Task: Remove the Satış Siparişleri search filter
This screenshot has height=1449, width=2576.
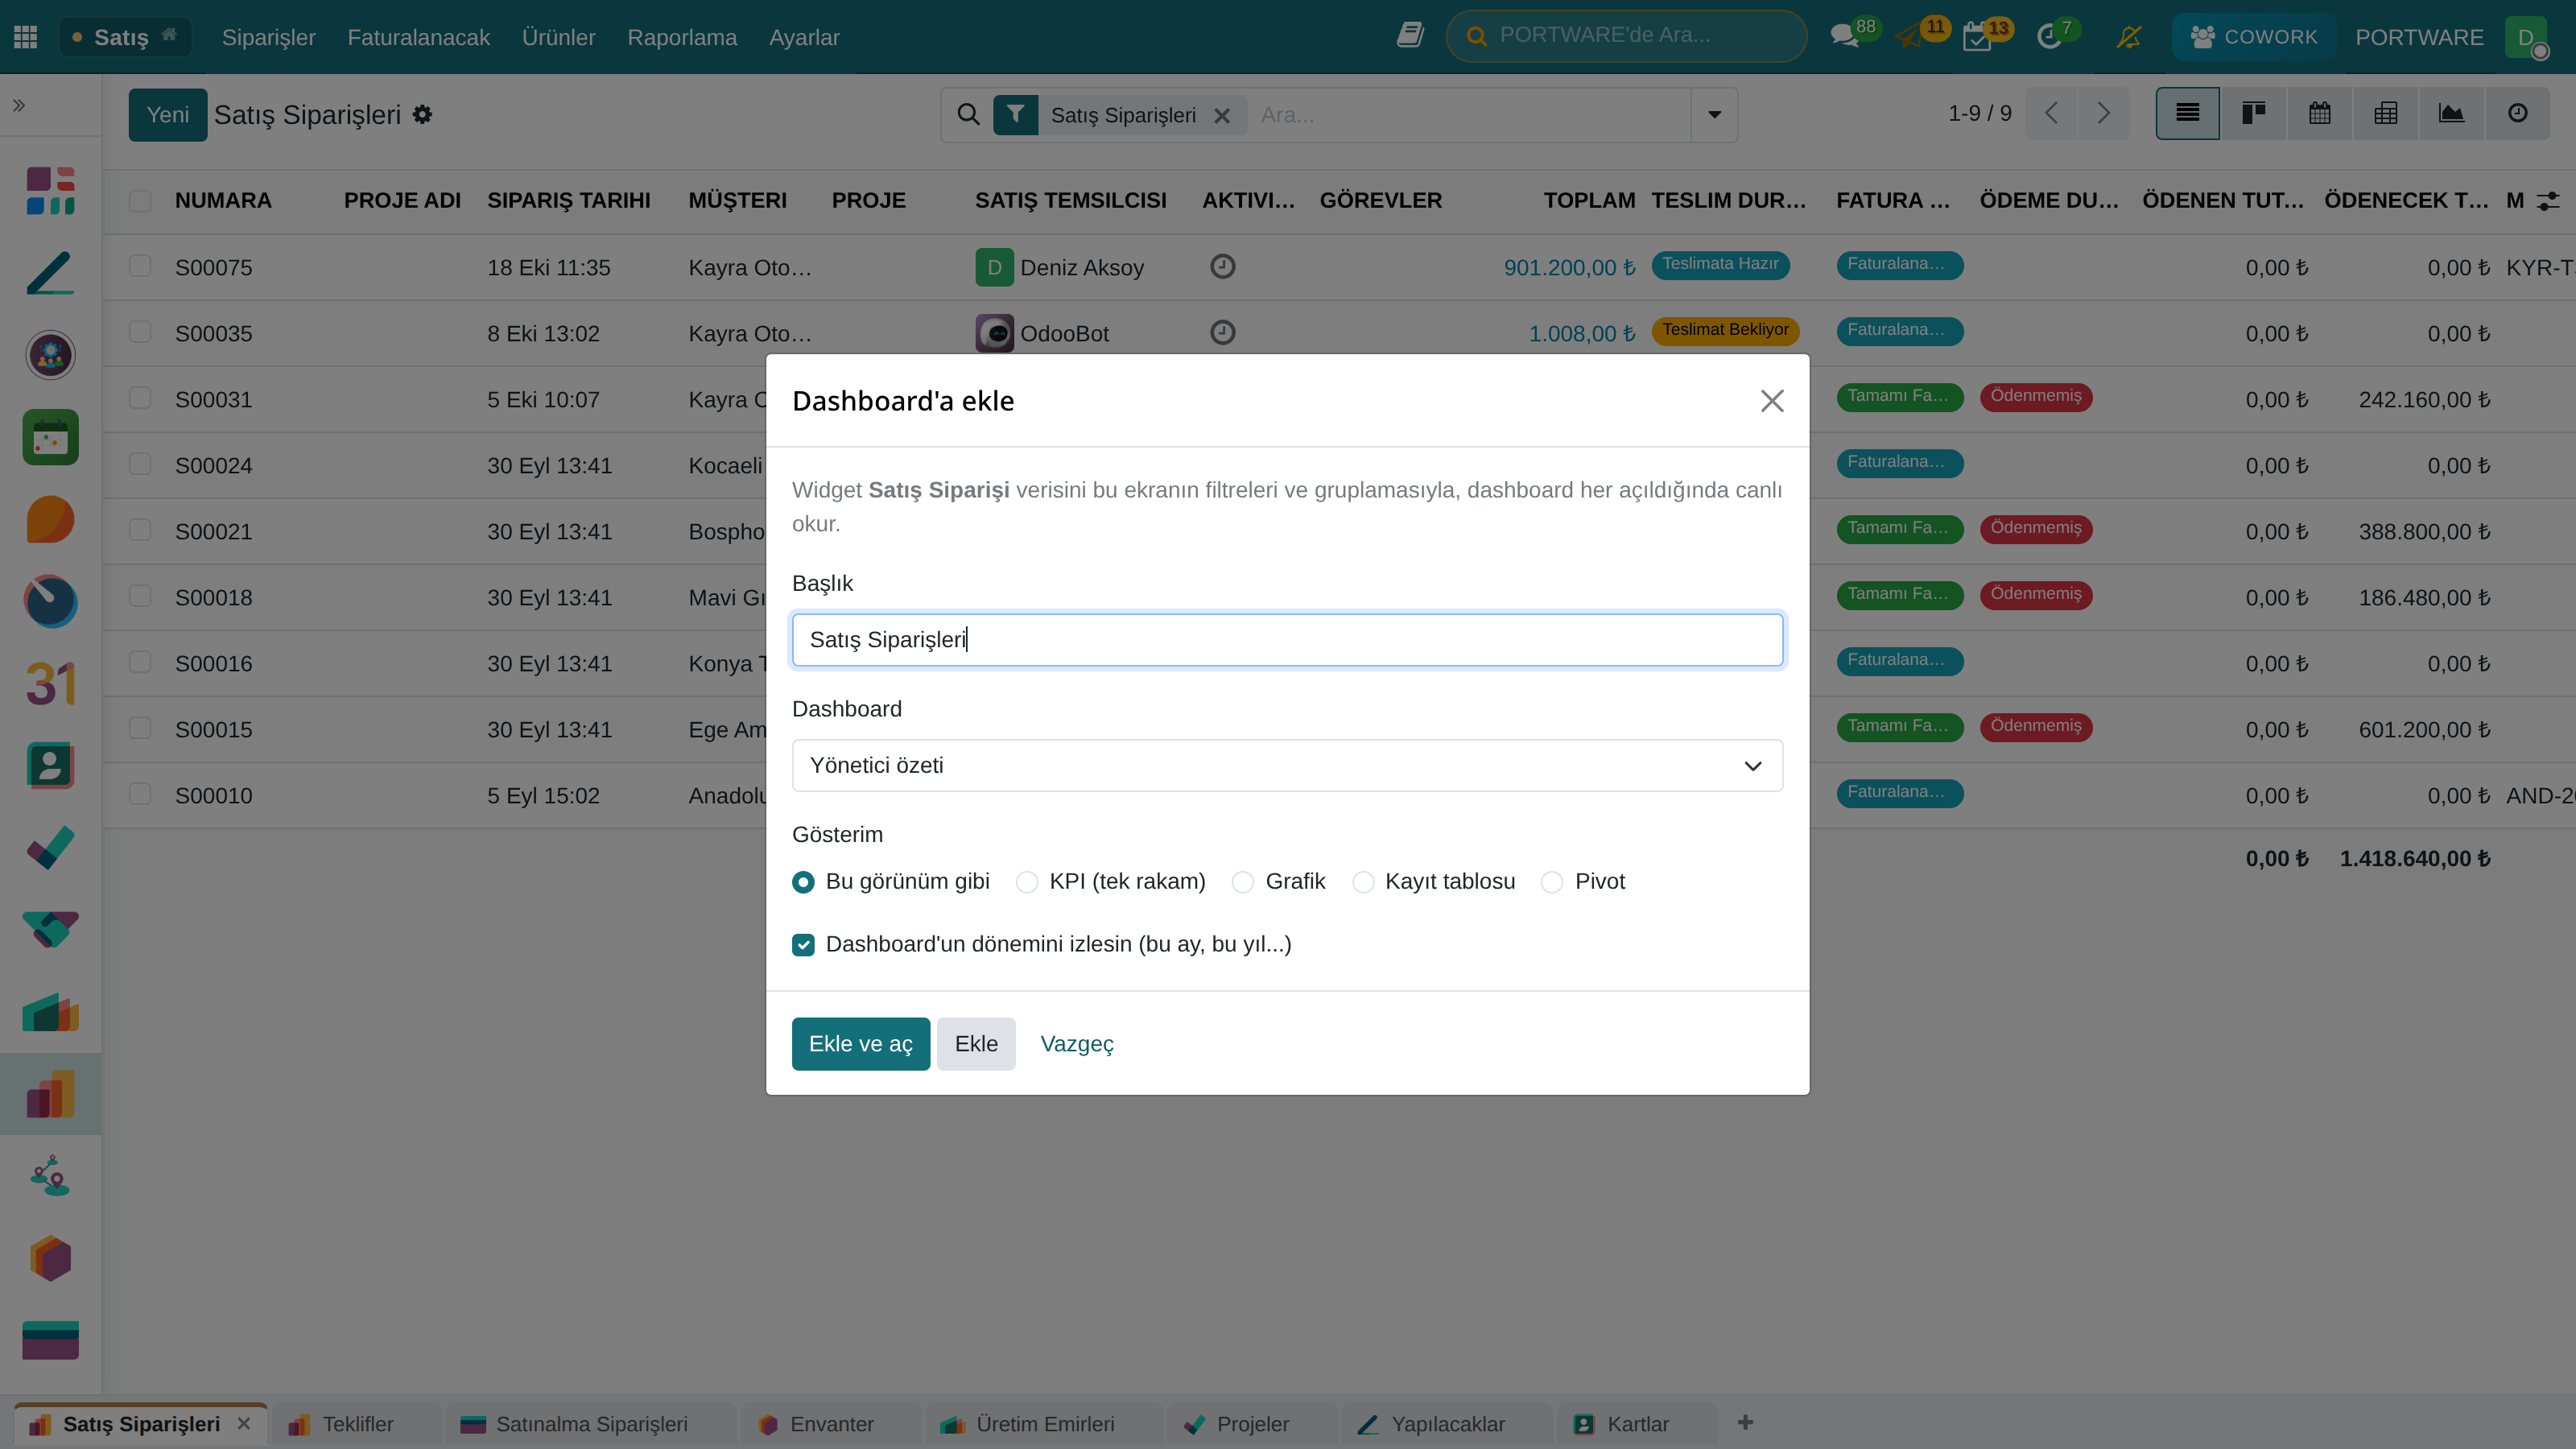Action: point(1222,116)
